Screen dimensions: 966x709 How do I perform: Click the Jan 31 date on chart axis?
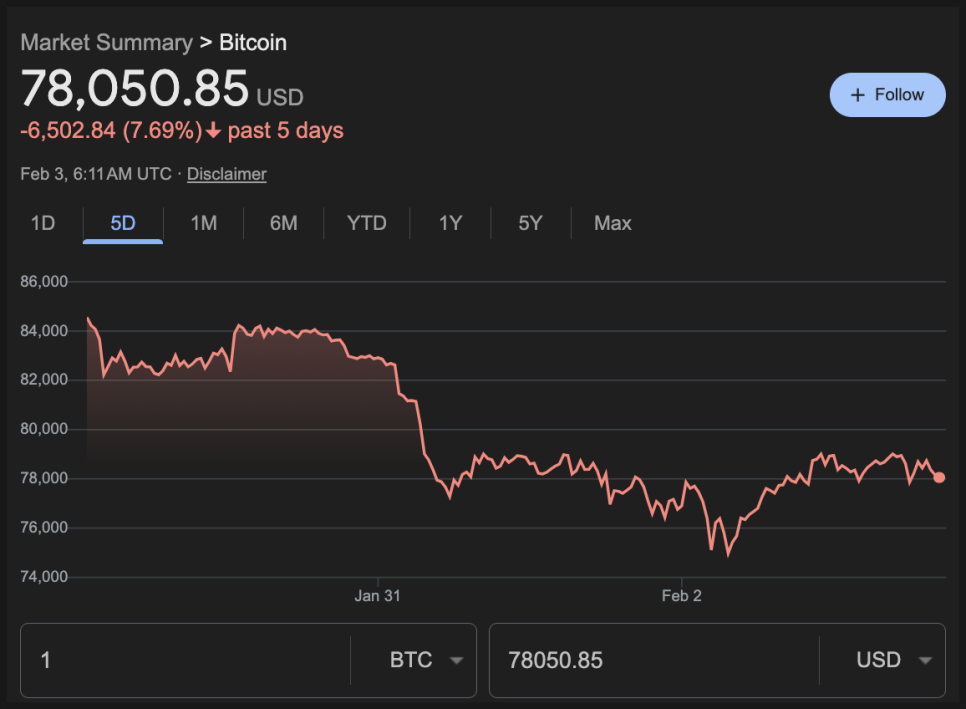pyautogui.click(x=377, y=596)
